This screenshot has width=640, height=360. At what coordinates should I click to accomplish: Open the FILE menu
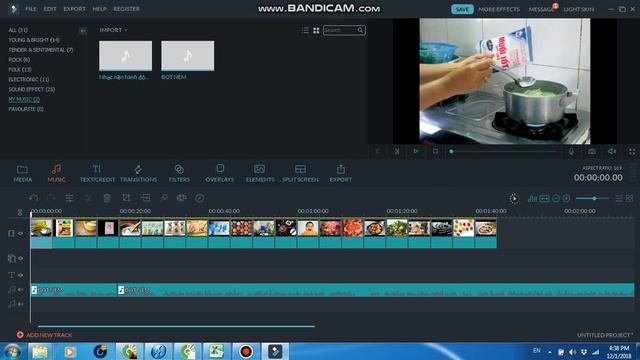pos(31,9)
